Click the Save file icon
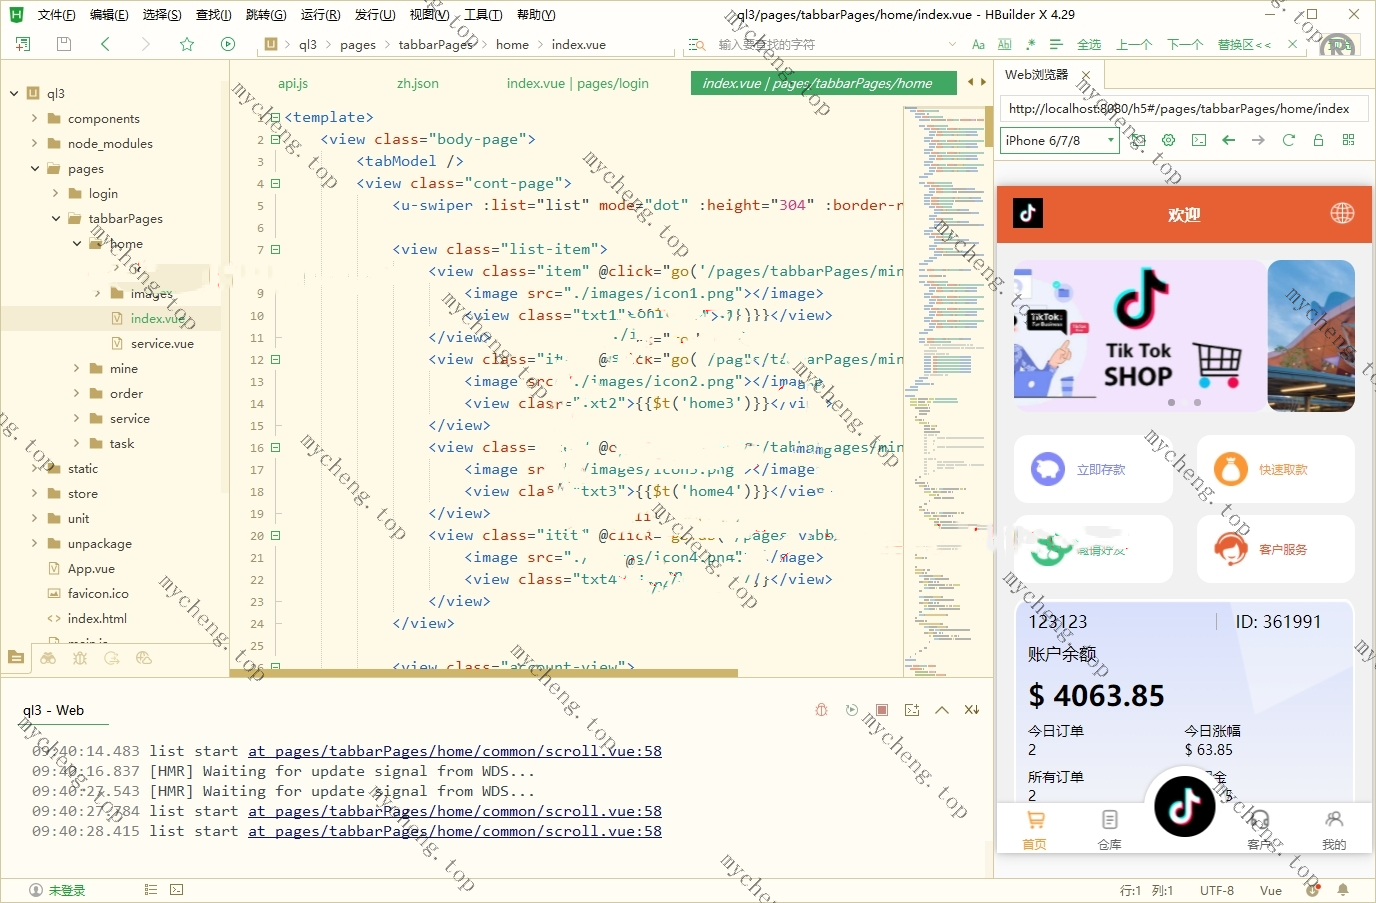The image size is (1376, 903). pos(64,44)
